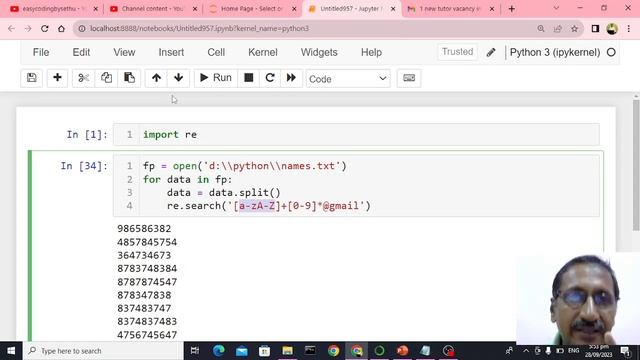
Task: Show hidden system tray icons
Action: click(x=526, y=351)
